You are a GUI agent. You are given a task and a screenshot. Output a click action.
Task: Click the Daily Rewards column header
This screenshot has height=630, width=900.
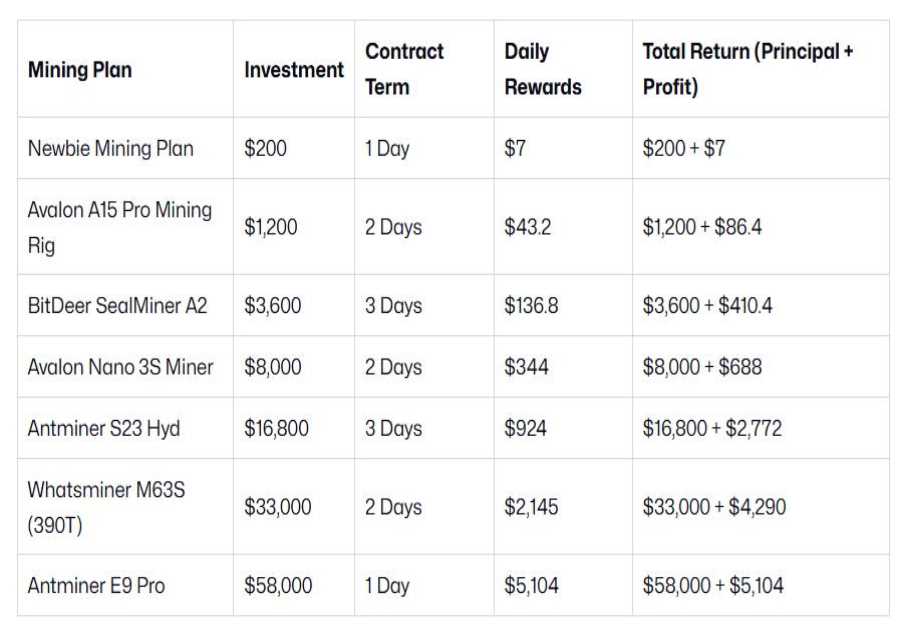[542, 69]
